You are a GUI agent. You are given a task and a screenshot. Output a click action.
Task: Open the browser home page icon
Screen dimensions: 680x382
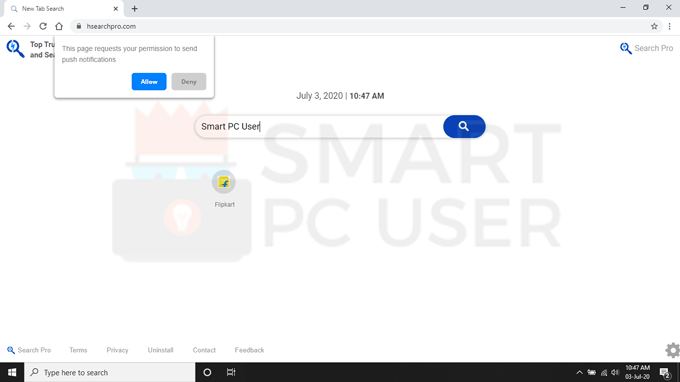pos(59,26)
